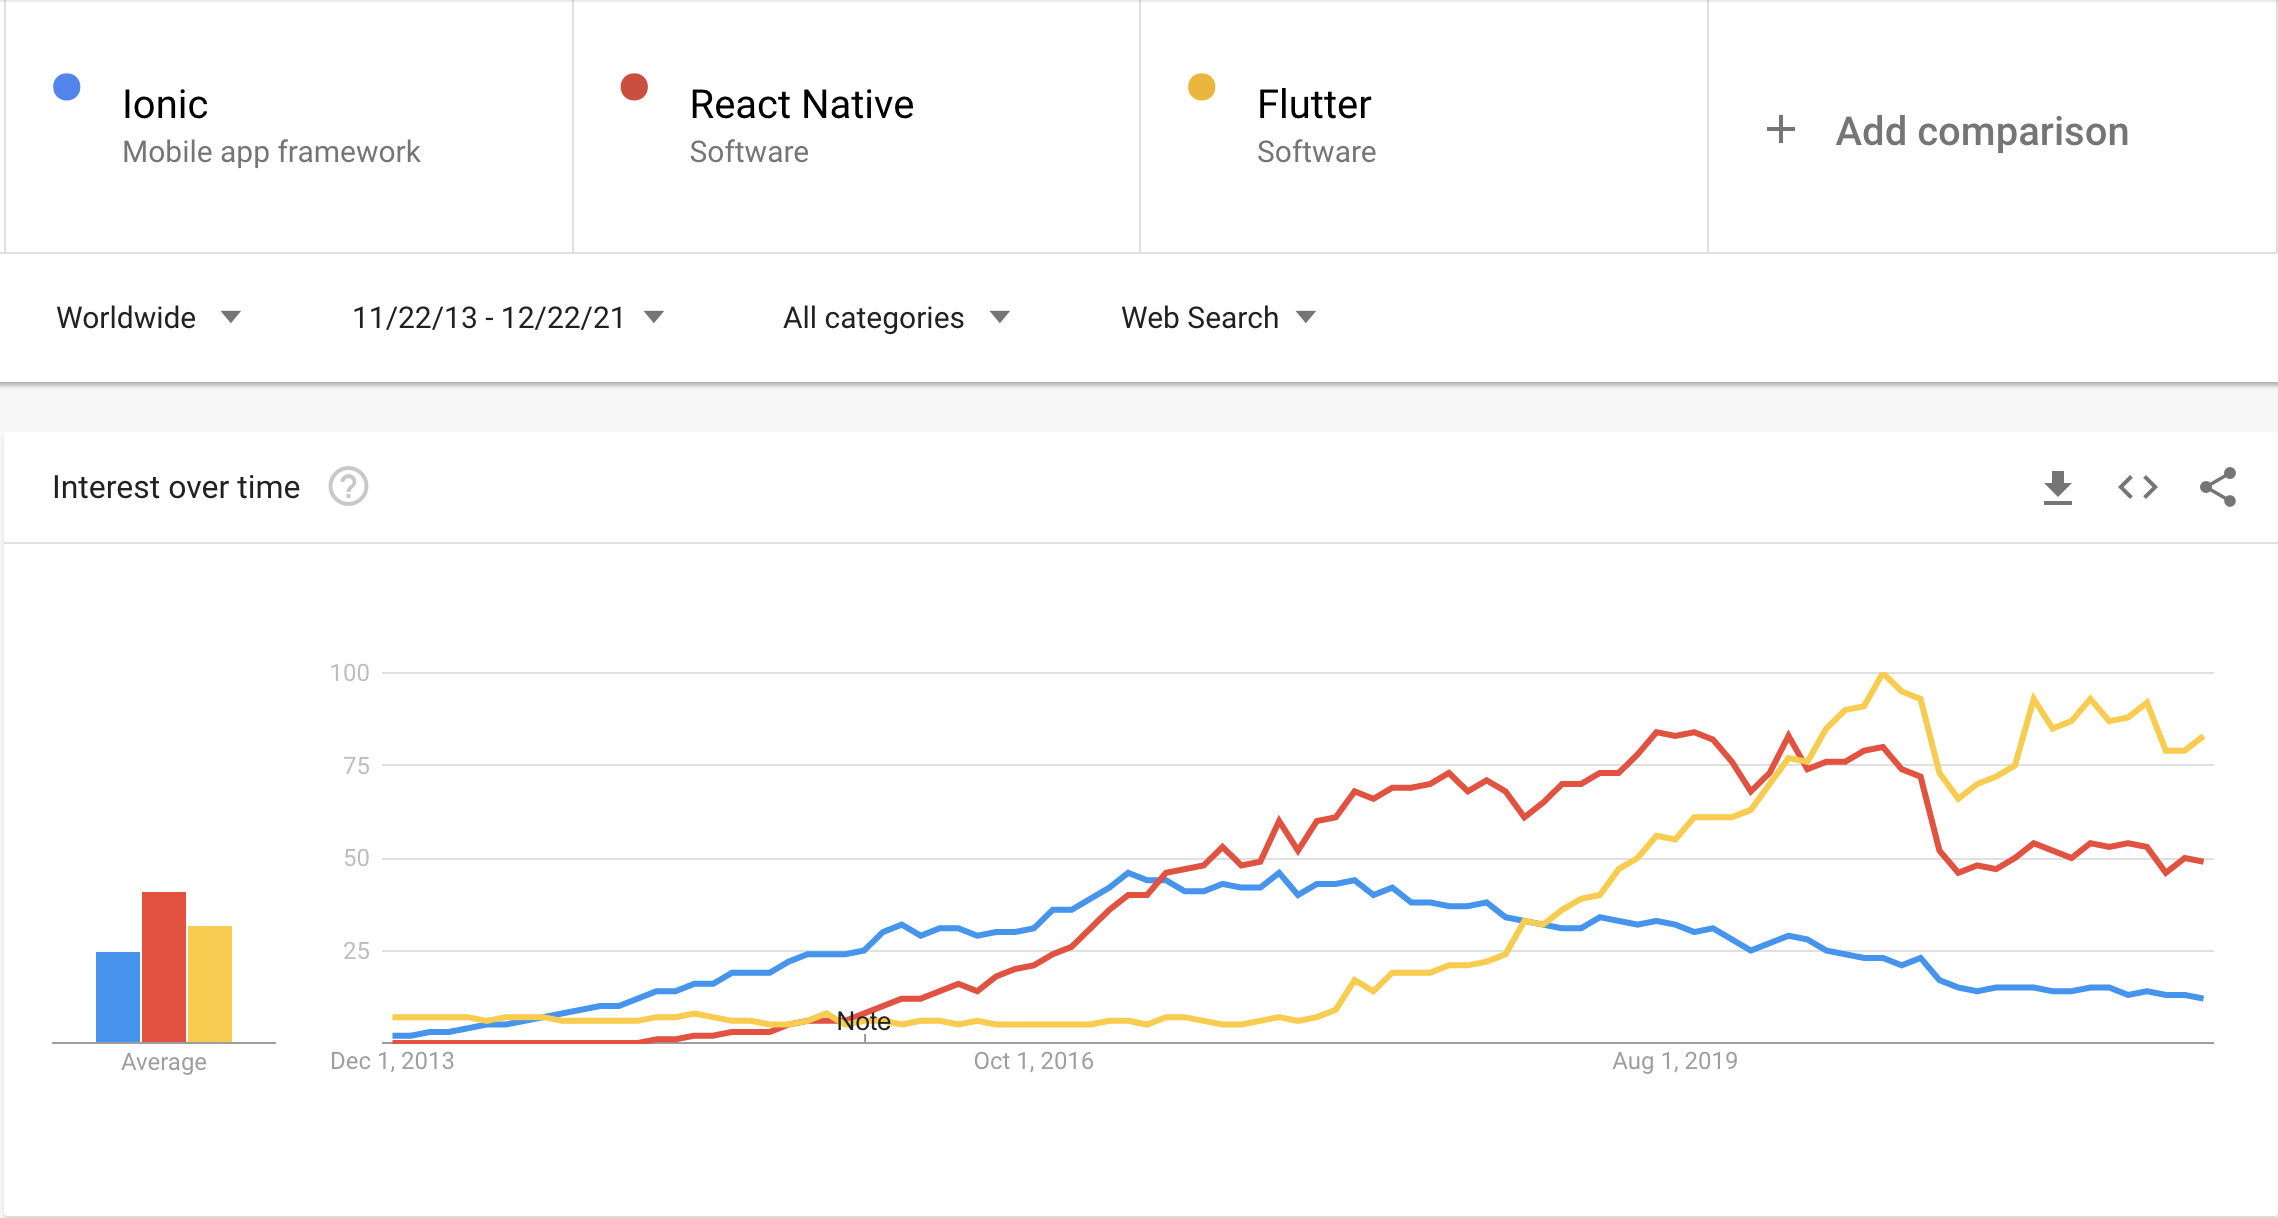Image resolution: width=2278 pixels, height=1218 pixels.
Task: Open the Web Search type dropdown
Action: tap(1217, 317)
